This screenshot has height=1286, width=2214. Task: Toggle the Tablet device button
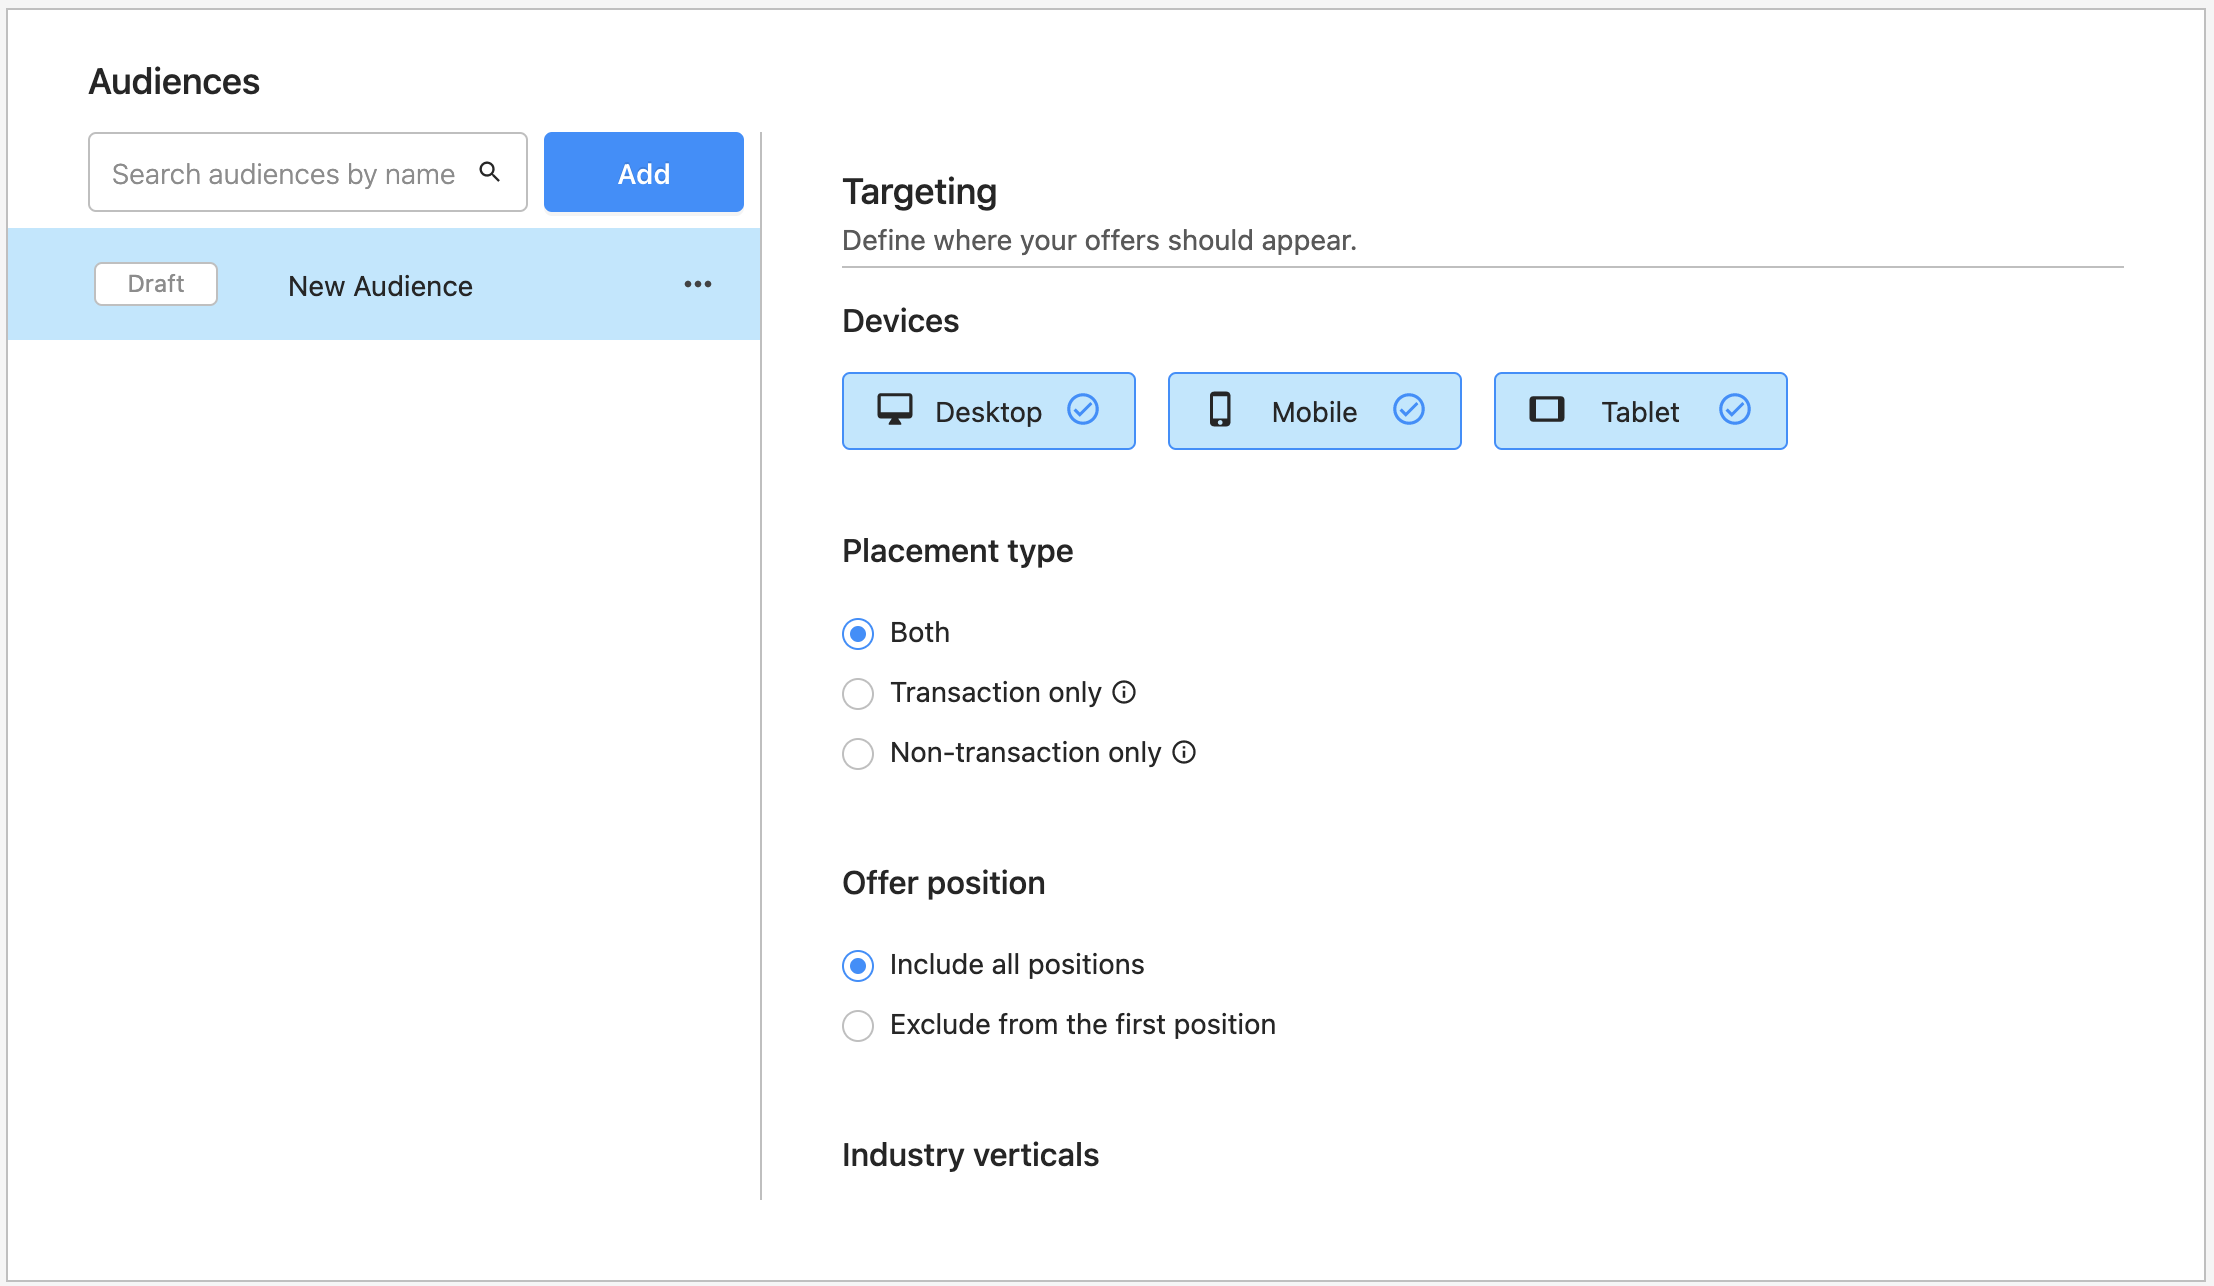1641,411
